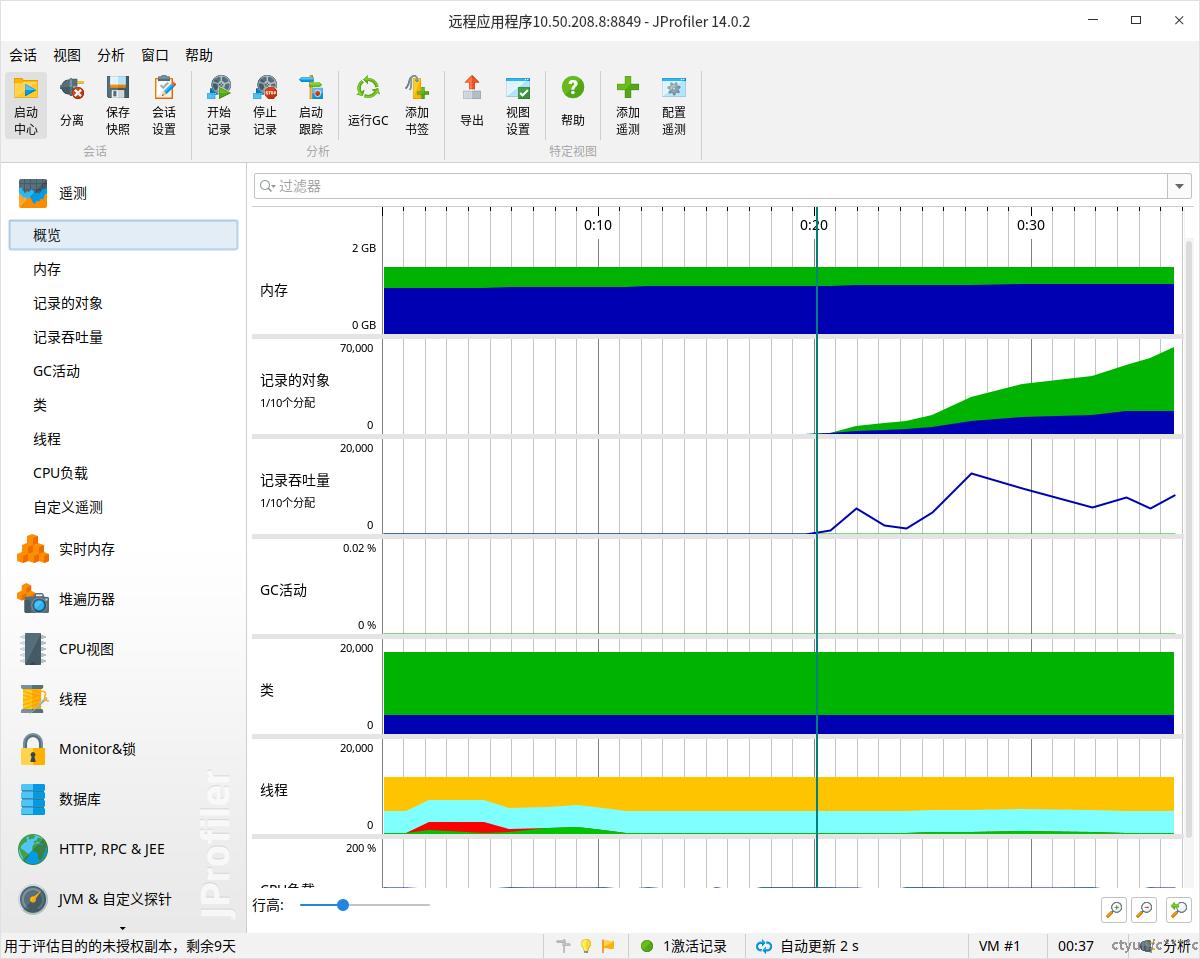Click the 0:10 timeline label
Screen dimensions: 1200x959
click(598, 225)
